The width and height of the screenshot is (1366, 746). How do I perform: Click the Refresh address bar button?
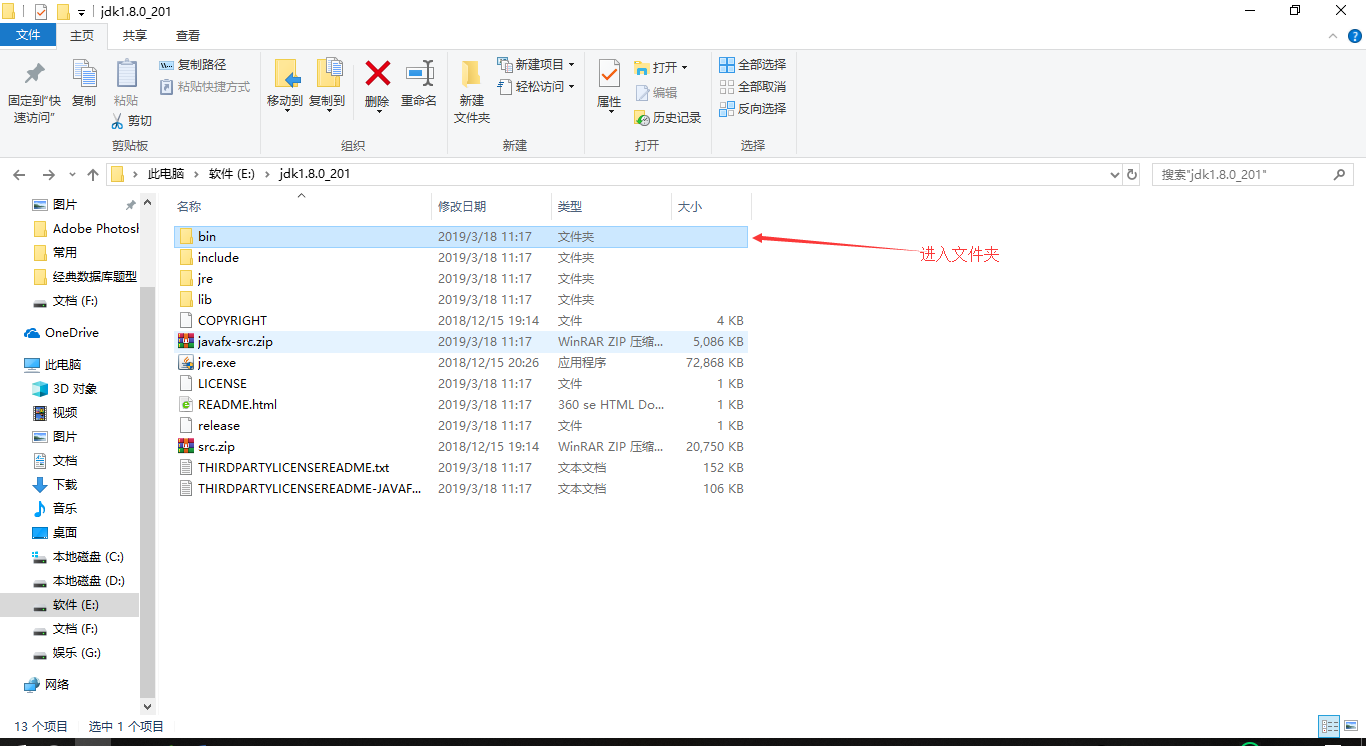[1132, 174]
